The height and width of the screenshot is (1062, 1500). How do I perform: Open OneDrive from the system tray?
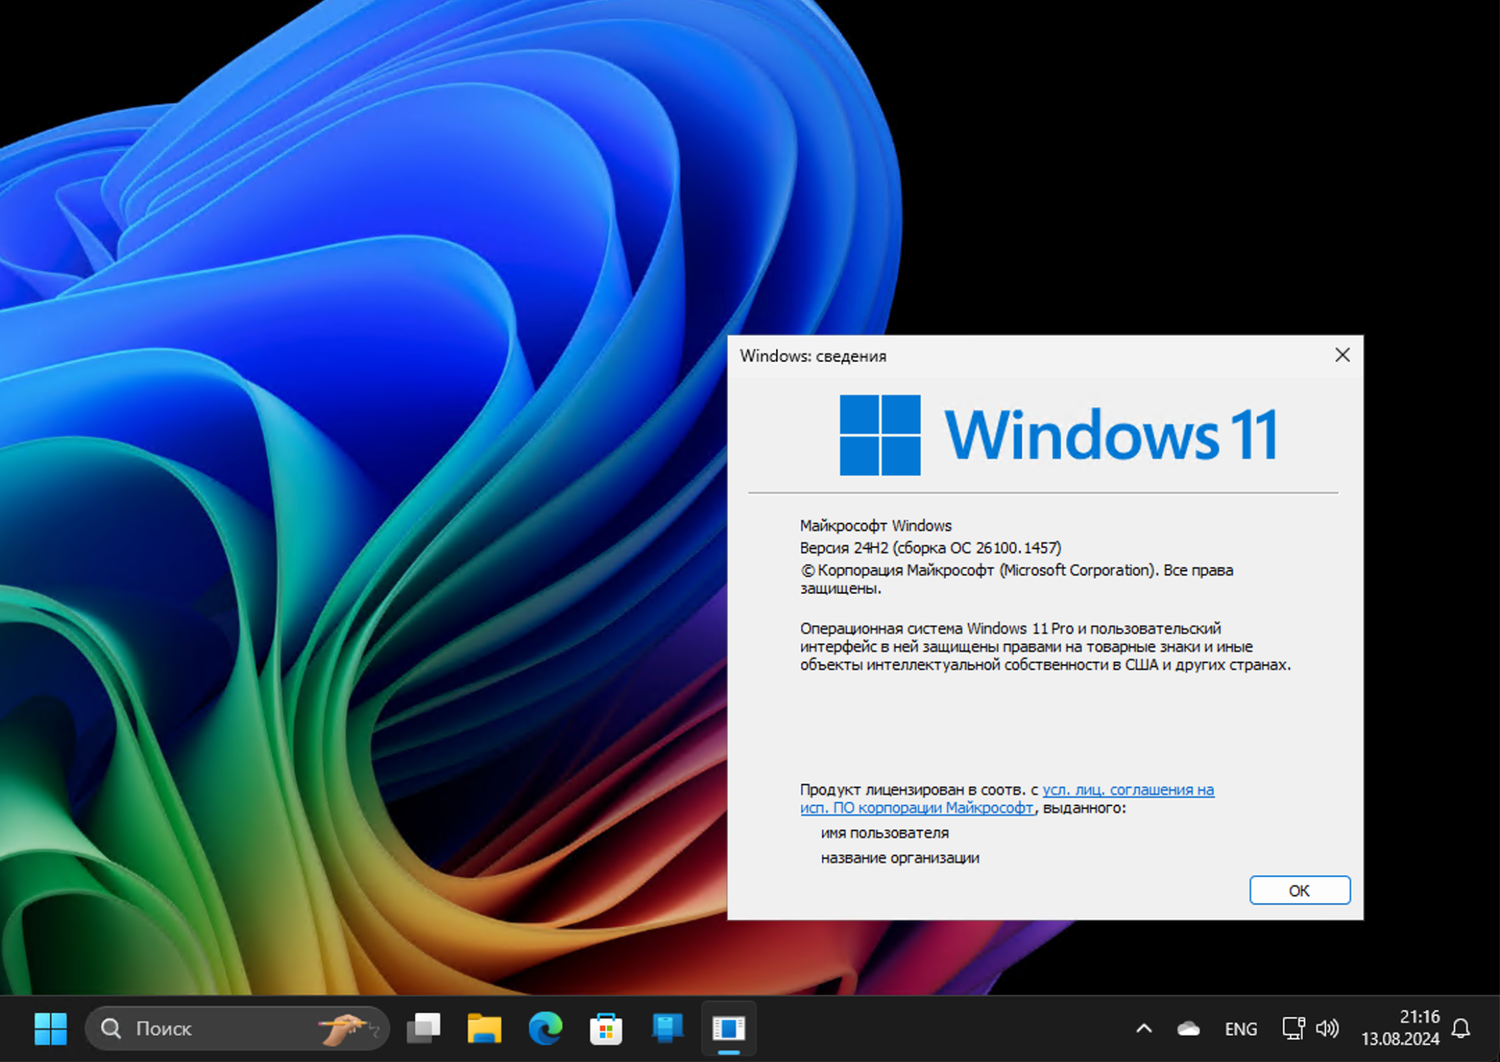point(1187,1028)
